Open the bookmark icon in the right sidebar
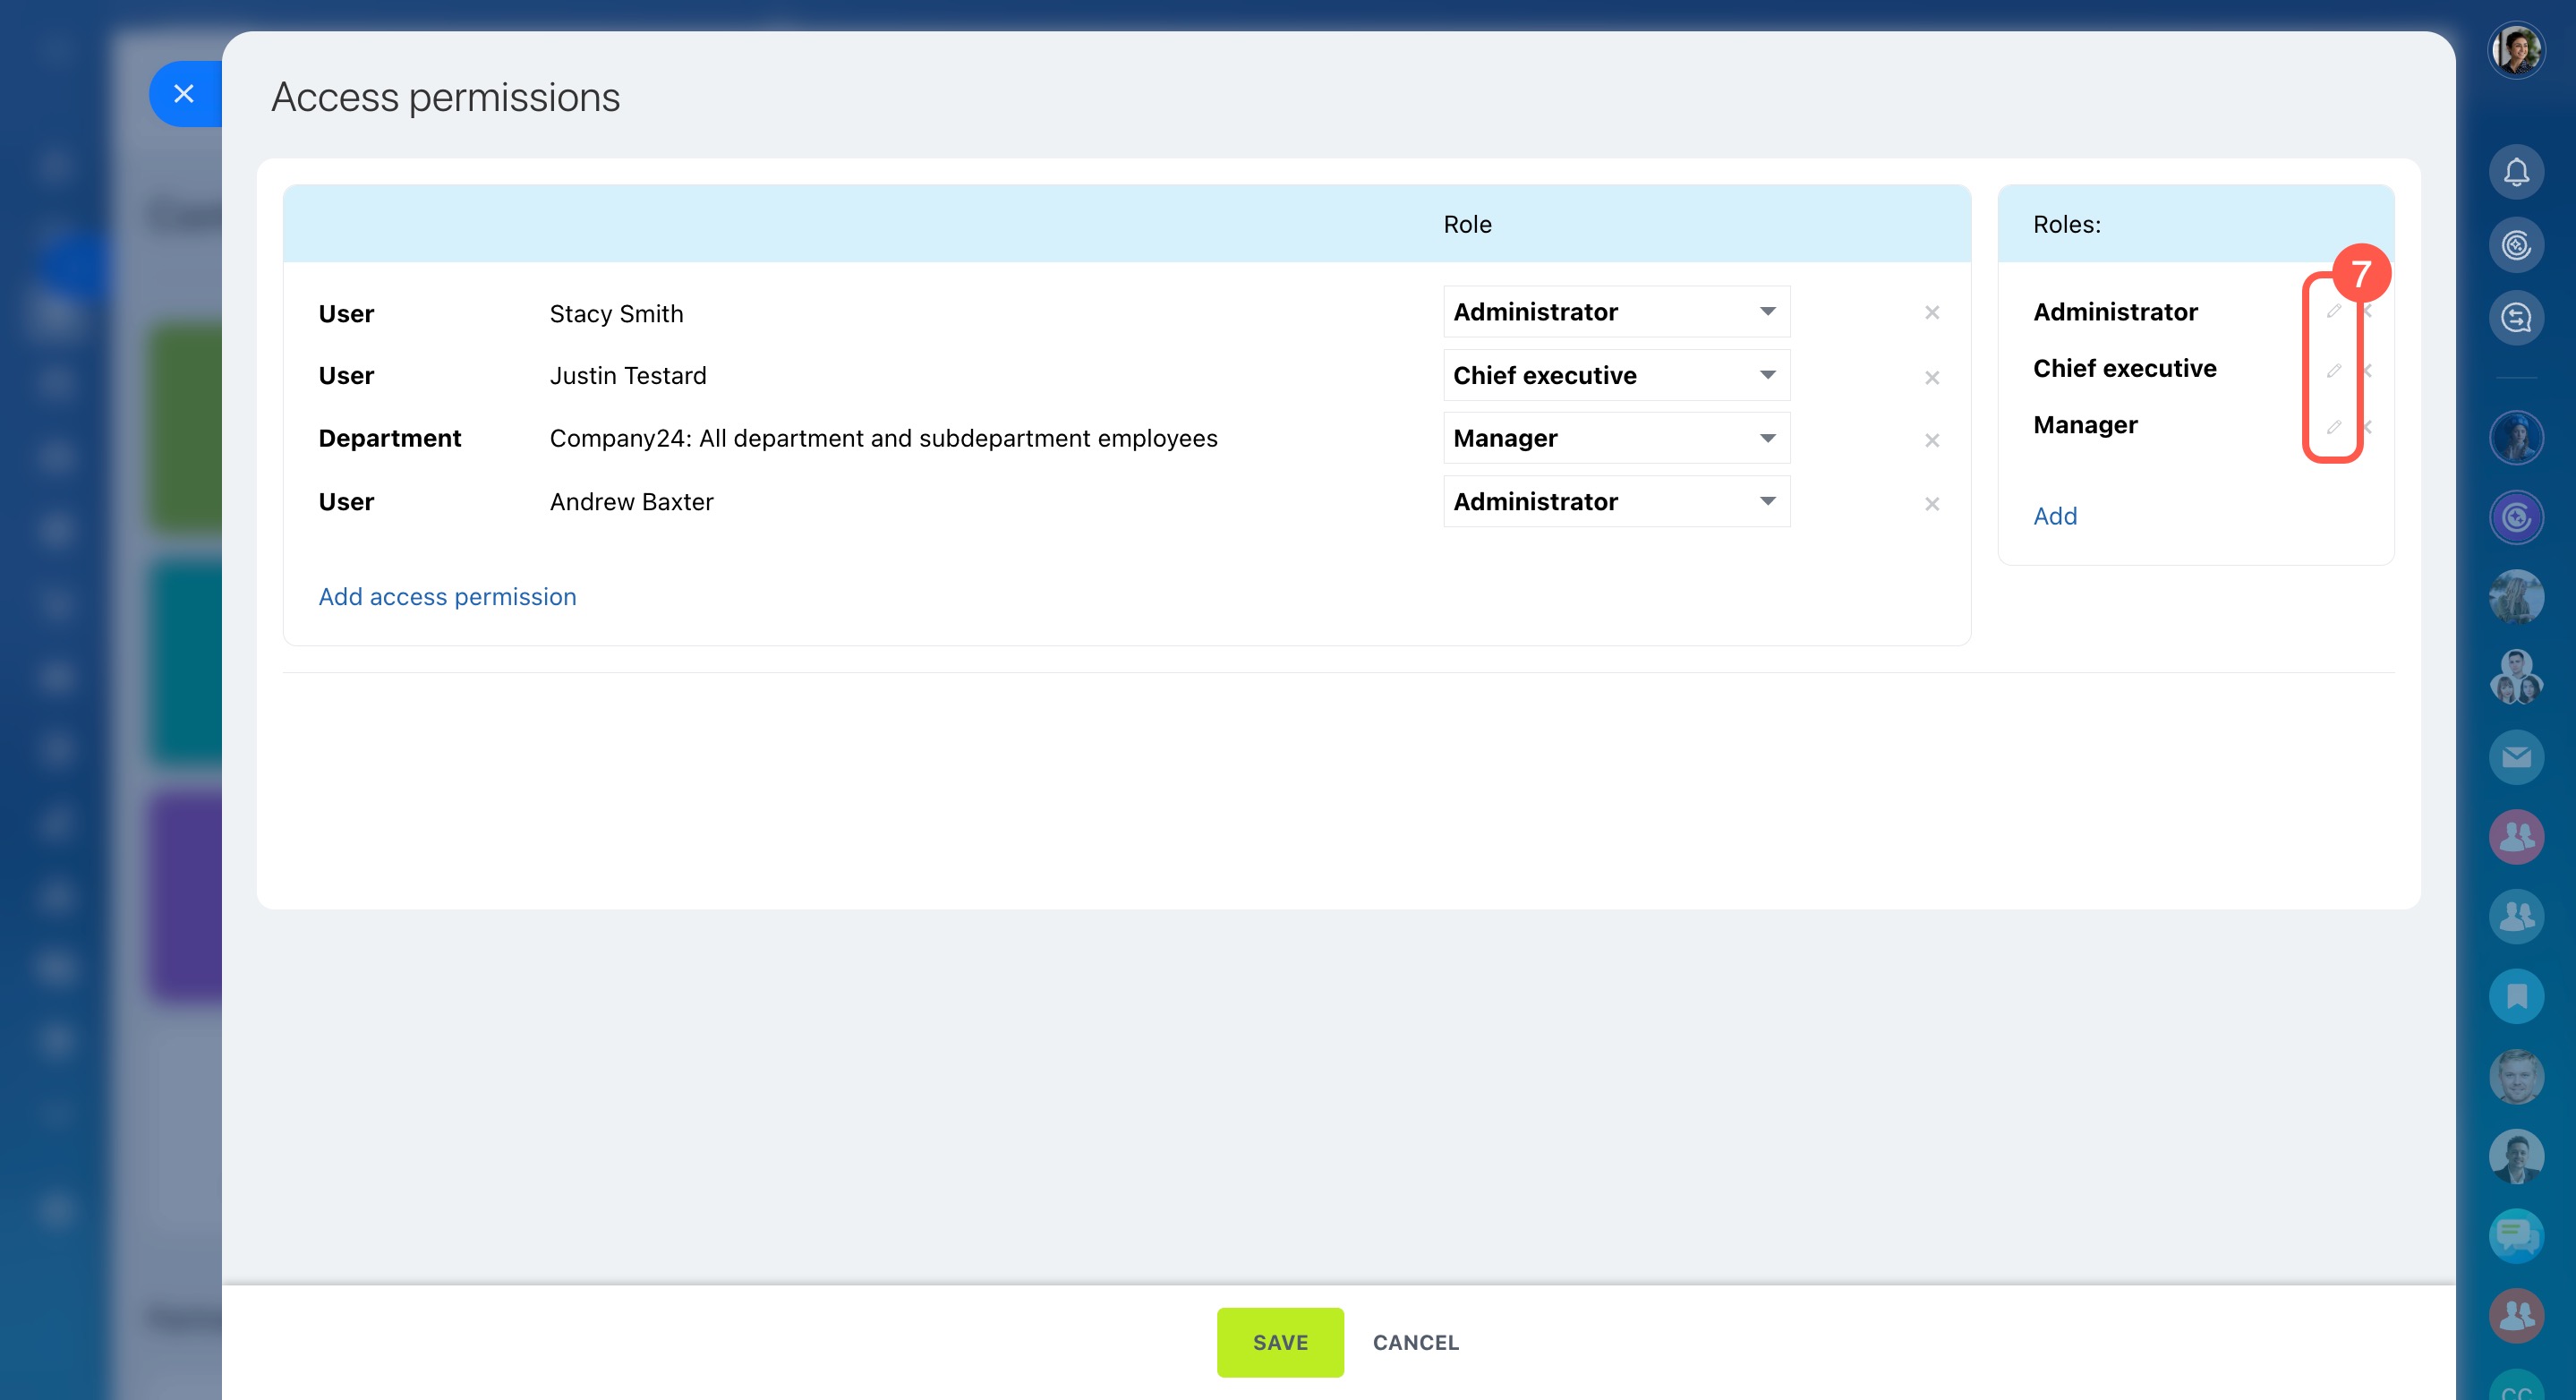2576x1400 pixels. point(2515,996)
